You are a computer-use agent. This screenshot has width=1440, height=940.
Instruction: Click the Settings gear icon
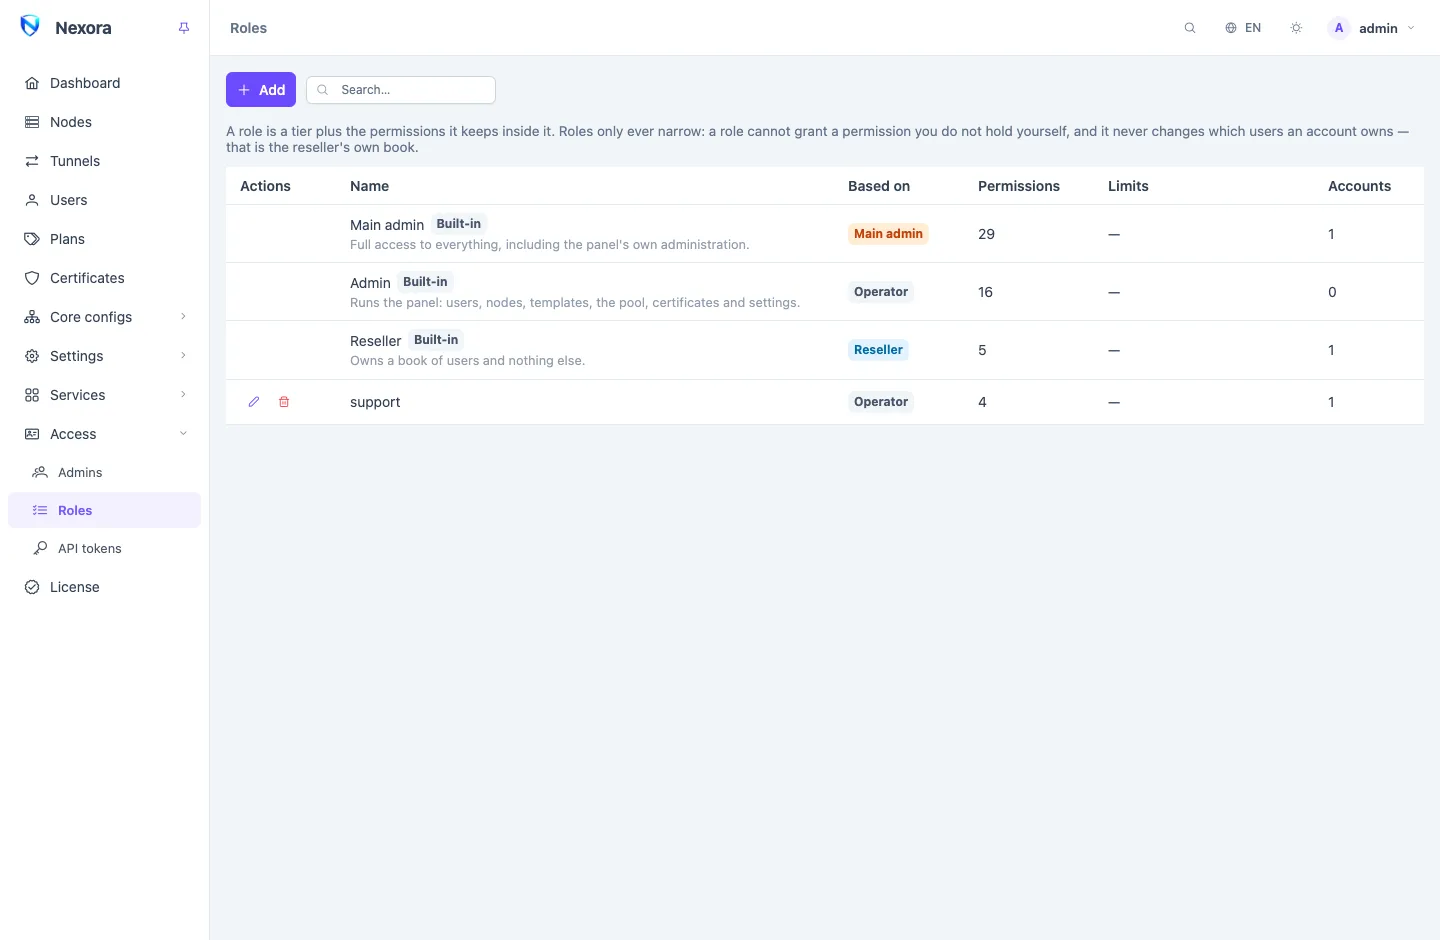click(x=32, y=356)
